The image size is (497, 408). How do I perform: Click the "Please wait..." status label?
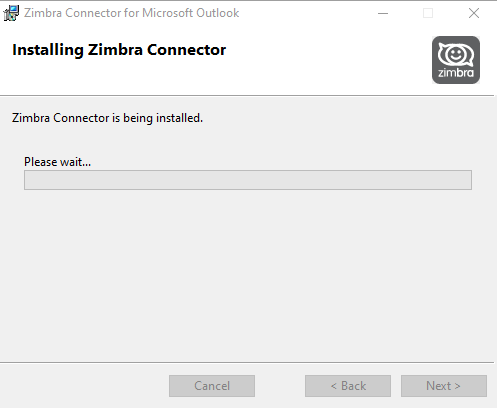tap(57, 162)
